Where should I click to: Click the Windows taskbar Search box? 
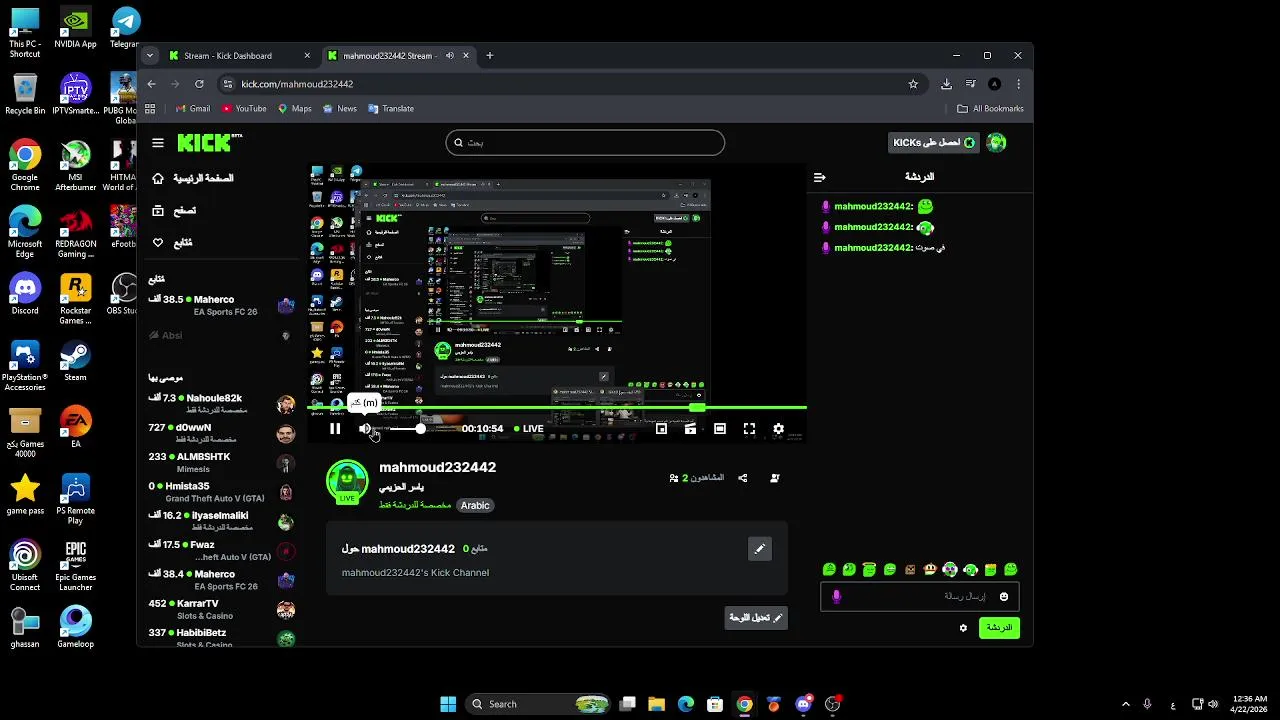pos(540,704)
